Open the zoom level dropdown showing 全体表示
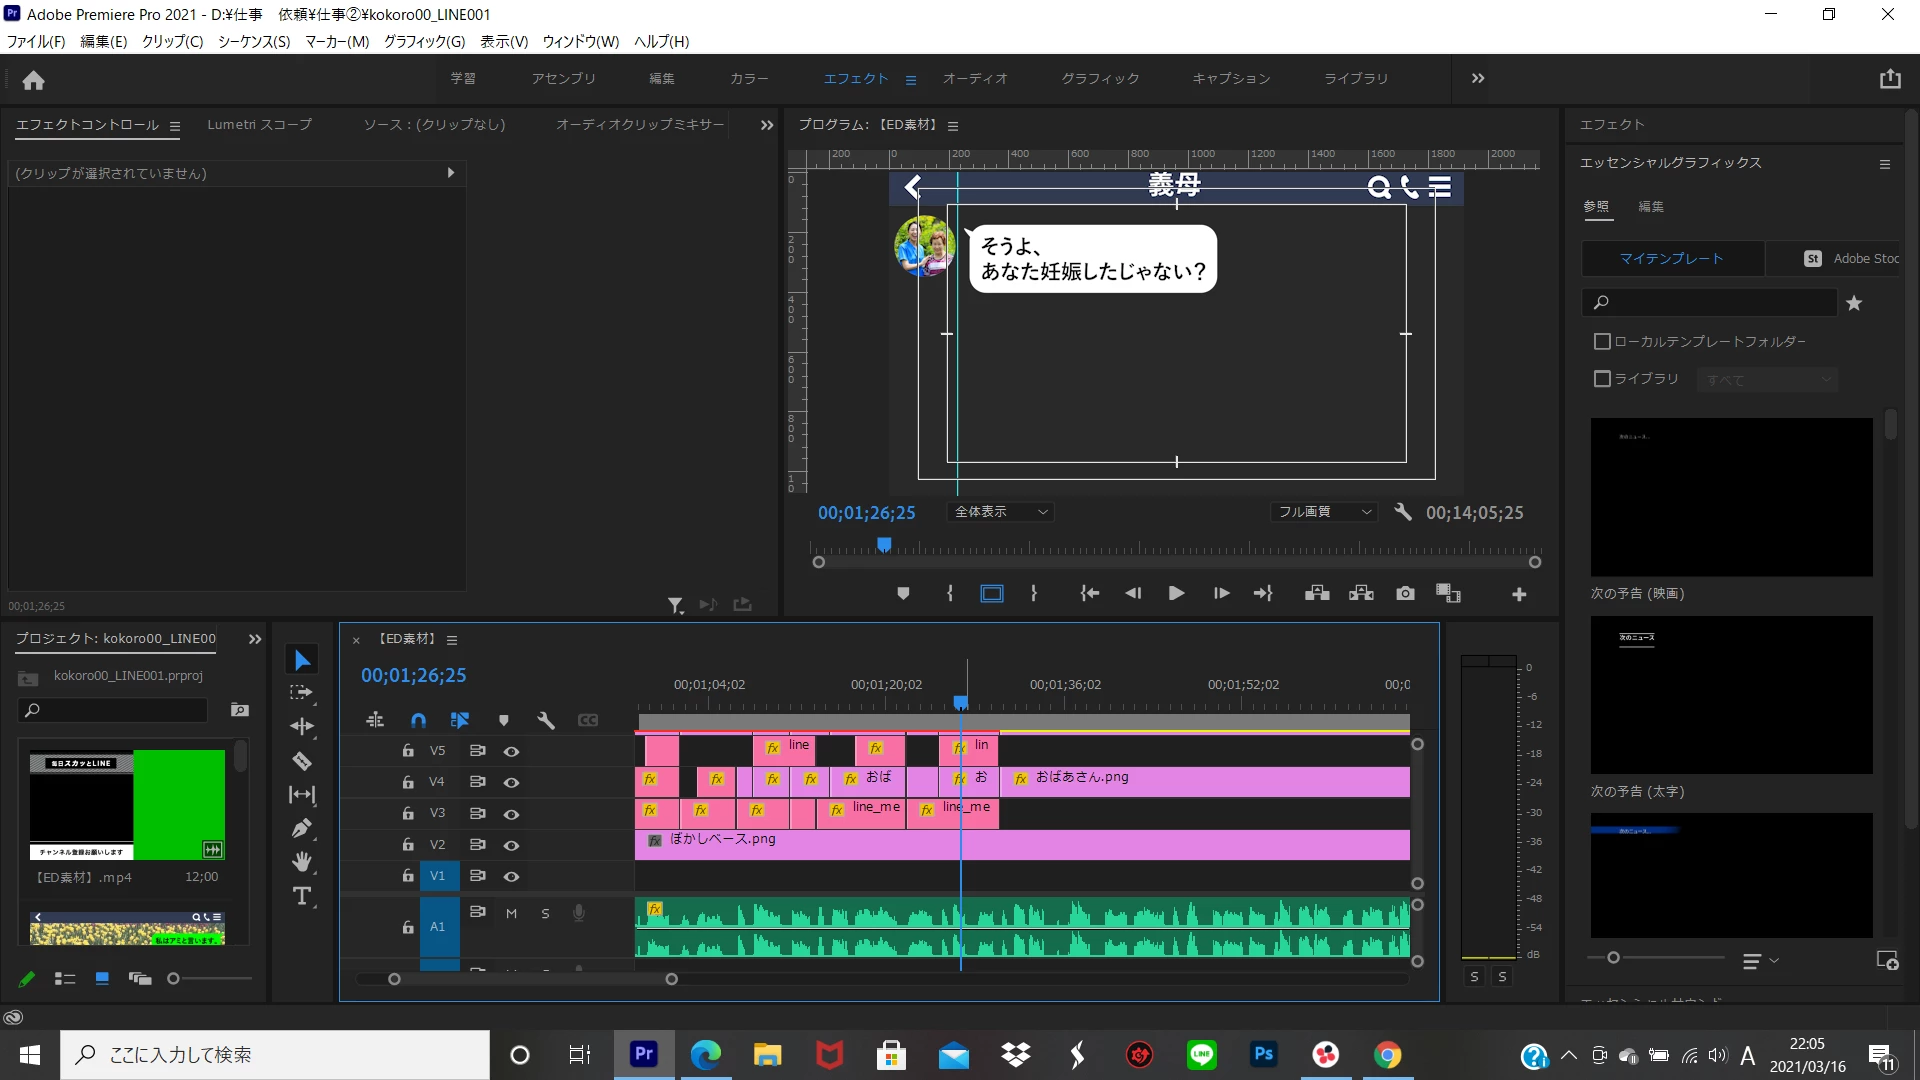 coord(1000,512)
